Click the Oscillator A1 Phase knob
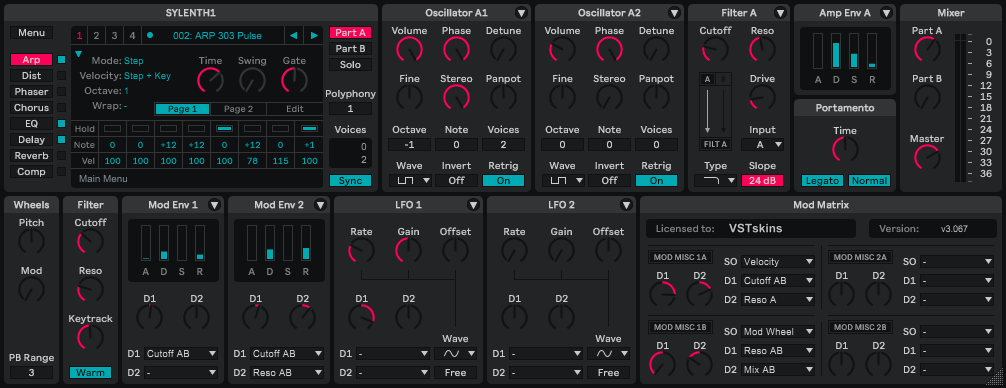 (x=456, y=49)
